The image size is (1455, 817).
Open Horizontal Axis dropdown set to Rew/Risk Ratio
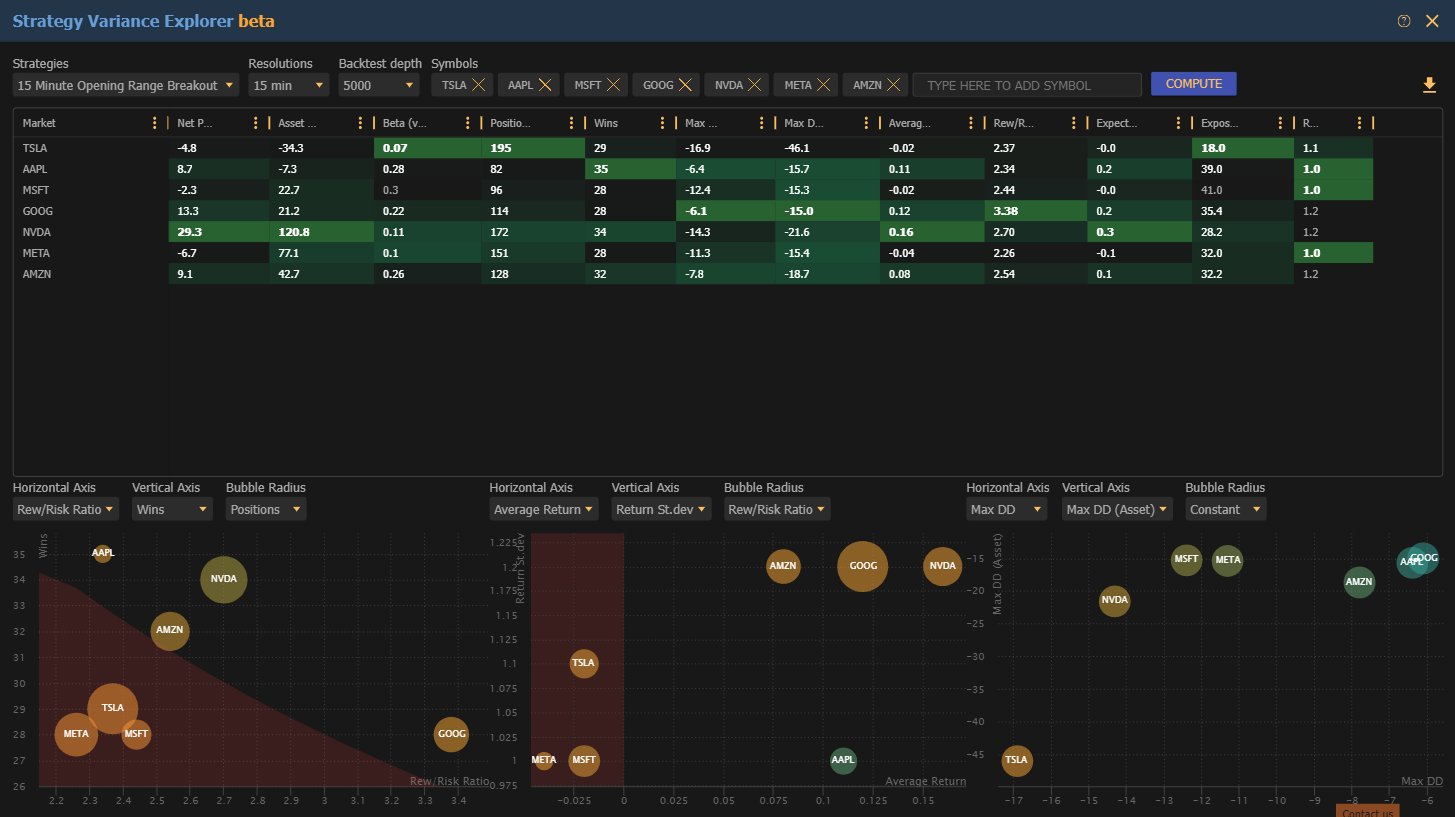point(66,509)
